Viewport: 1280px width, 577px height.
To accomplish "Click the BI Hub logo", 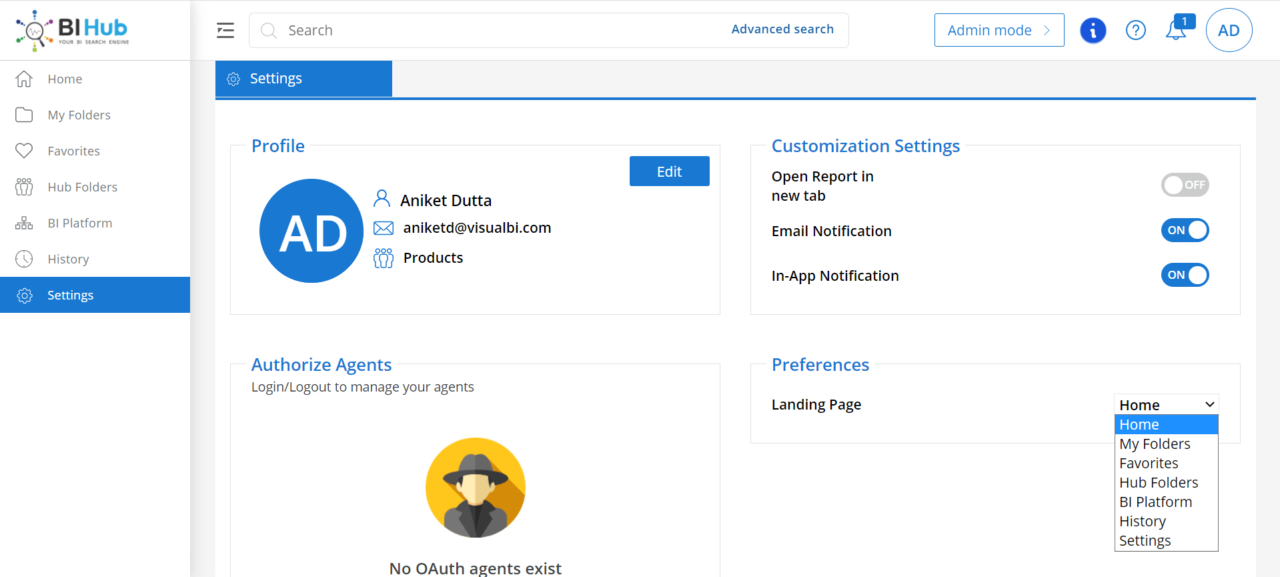I will [72, 30].
